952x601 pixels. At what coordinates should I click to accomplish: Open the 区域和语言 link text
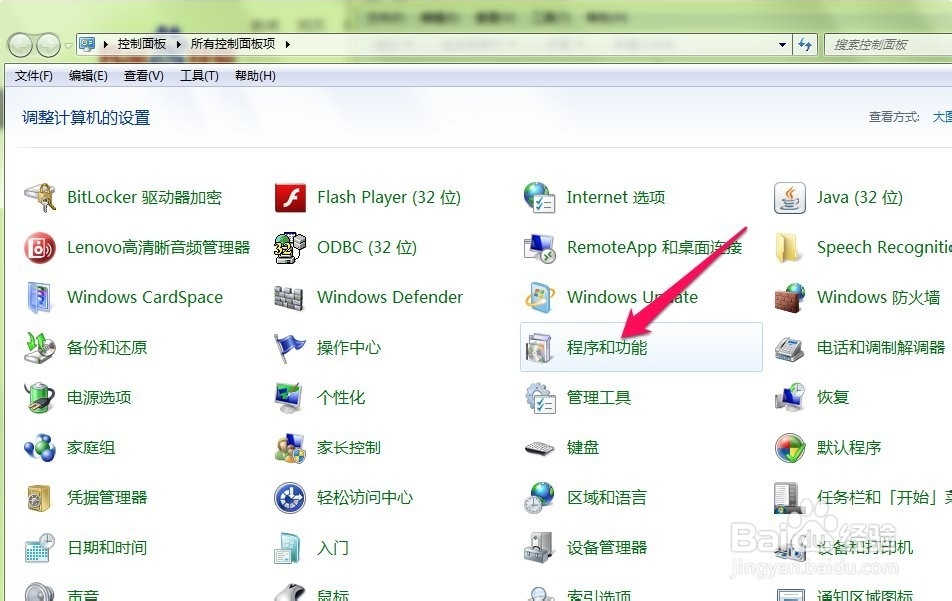click(607, 498)
